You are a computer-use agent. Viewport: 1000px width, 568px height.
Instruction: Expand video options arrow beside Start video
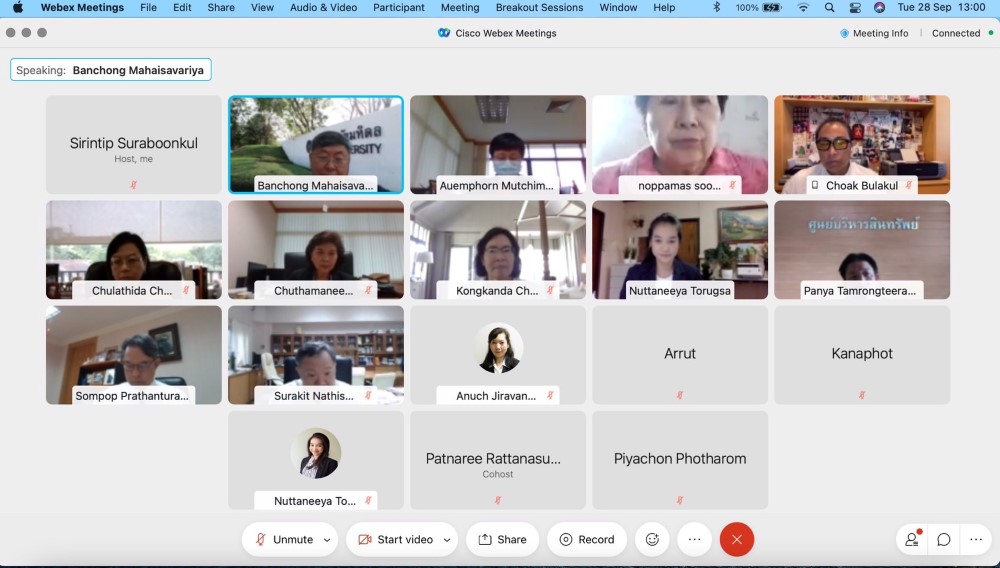tap(447, 539)
